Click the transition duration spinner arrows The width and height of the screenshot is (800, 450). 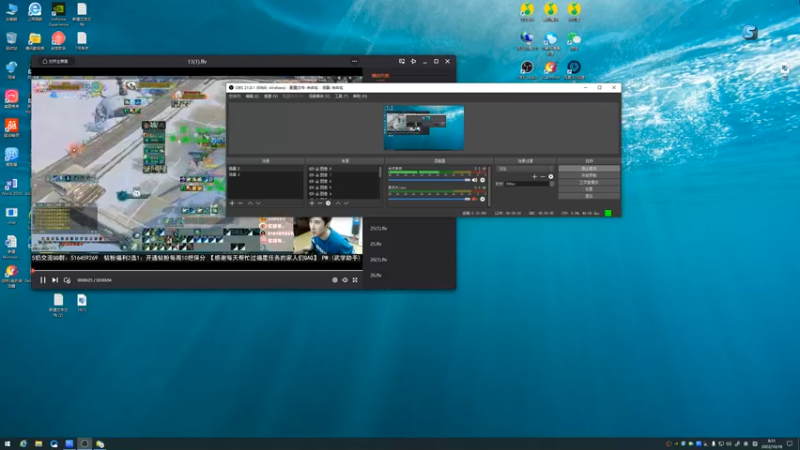click(552, 184)
